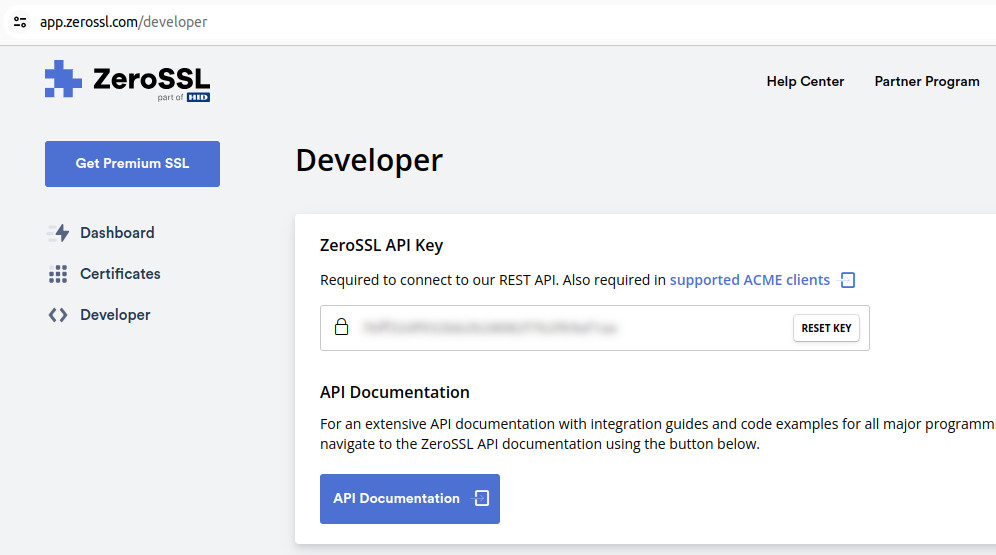Open the Dashboard page from sidebar
996x555 pixels.
click(x=117, y=233)
